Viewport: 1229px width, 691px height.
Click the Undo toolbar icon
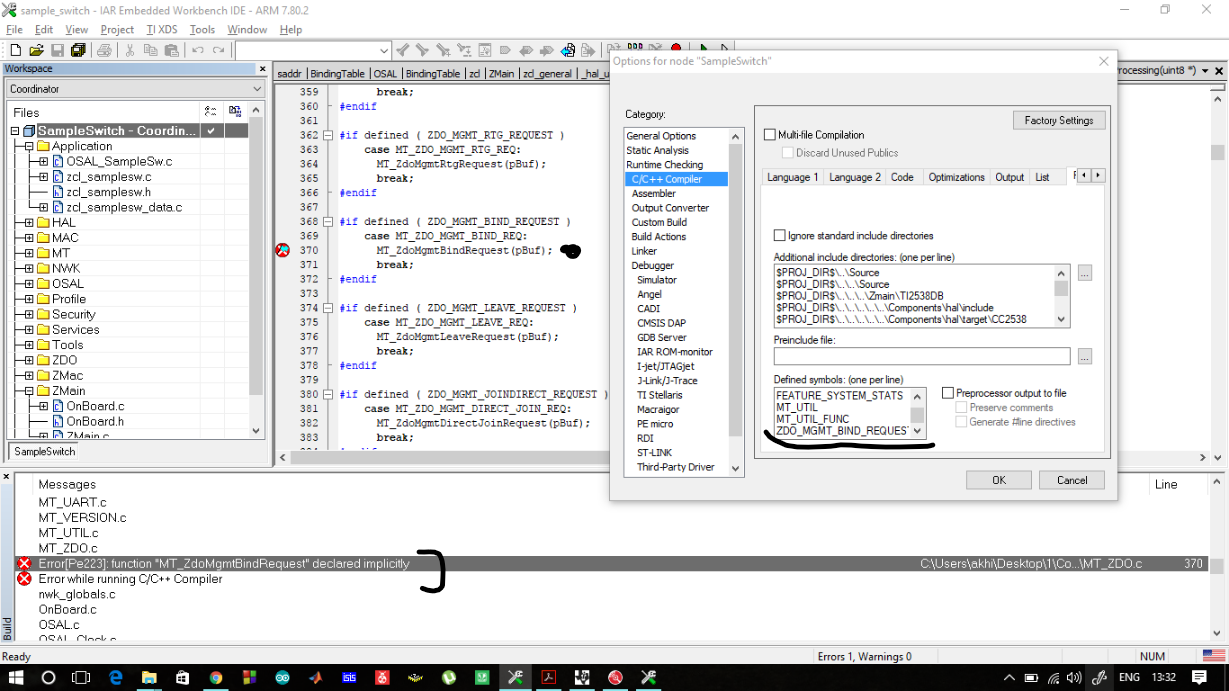tap(197, 50)
